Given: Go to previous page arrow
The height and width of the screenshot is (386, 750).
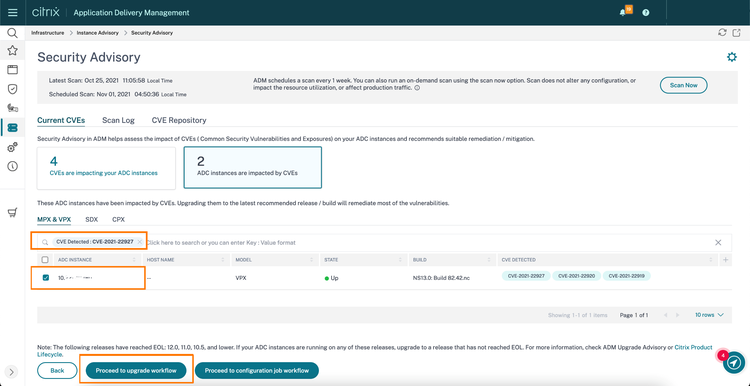Looking at the screenshot, I should point(665,315).
